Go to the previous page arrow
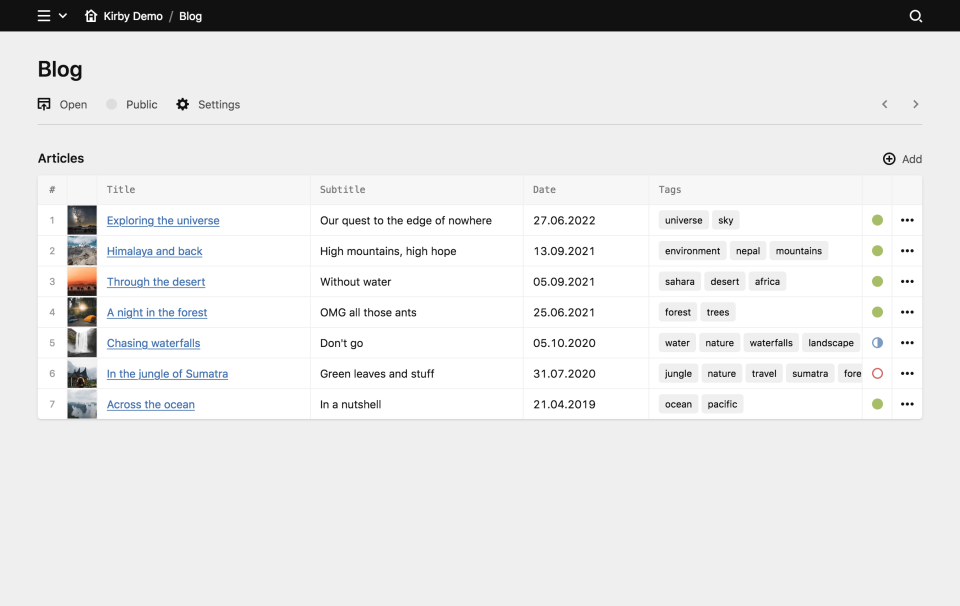 coord(884,104)
